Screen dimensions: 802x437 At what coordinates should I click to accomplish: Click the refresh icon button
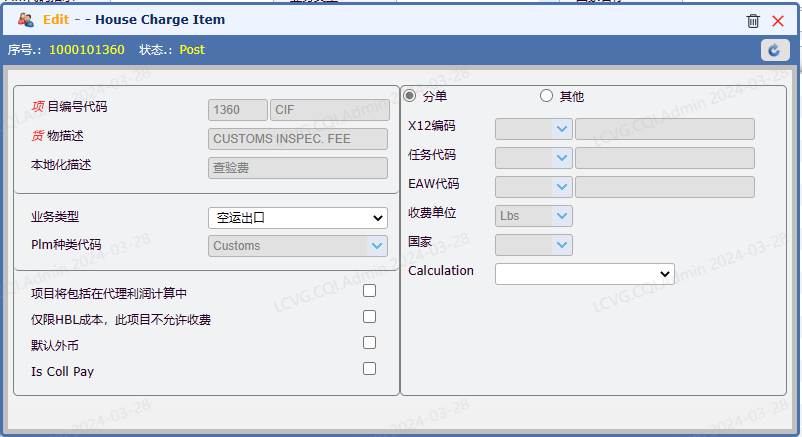coord(774,50)
